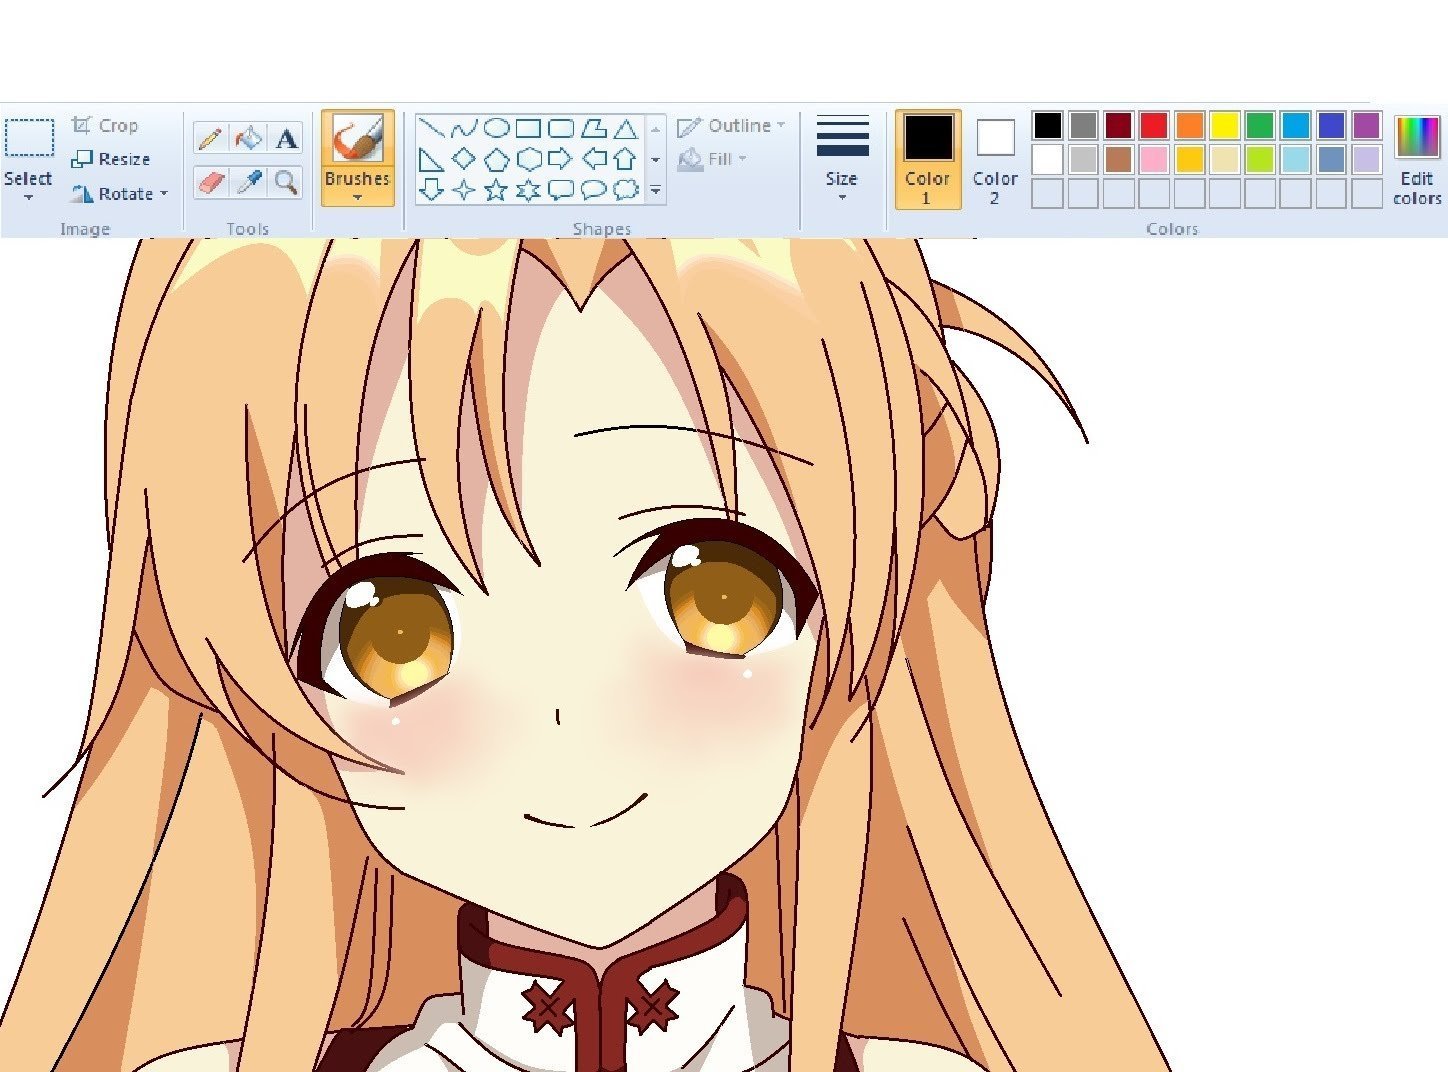Pick the Right arrow shape

[561, 159]
